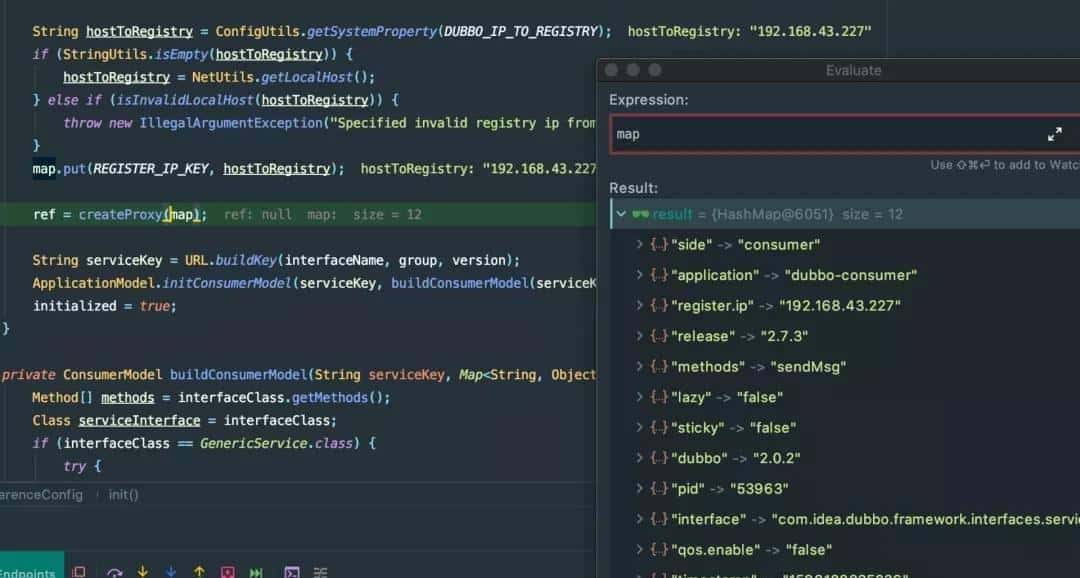Screen dimensions: 1080x578
Task: Switch to the Endpoints tab
Action: 28,573
